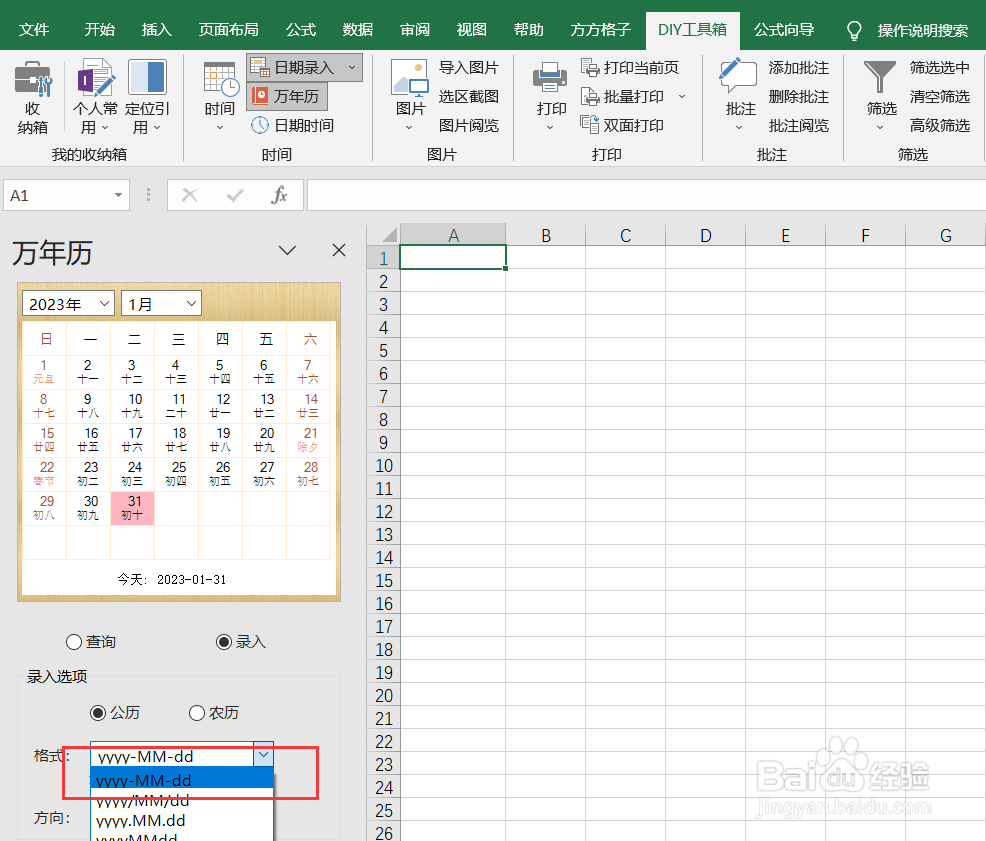986x841 pixels.
Task: Switch to the 公式向导 tab
Action: (784, 30)
